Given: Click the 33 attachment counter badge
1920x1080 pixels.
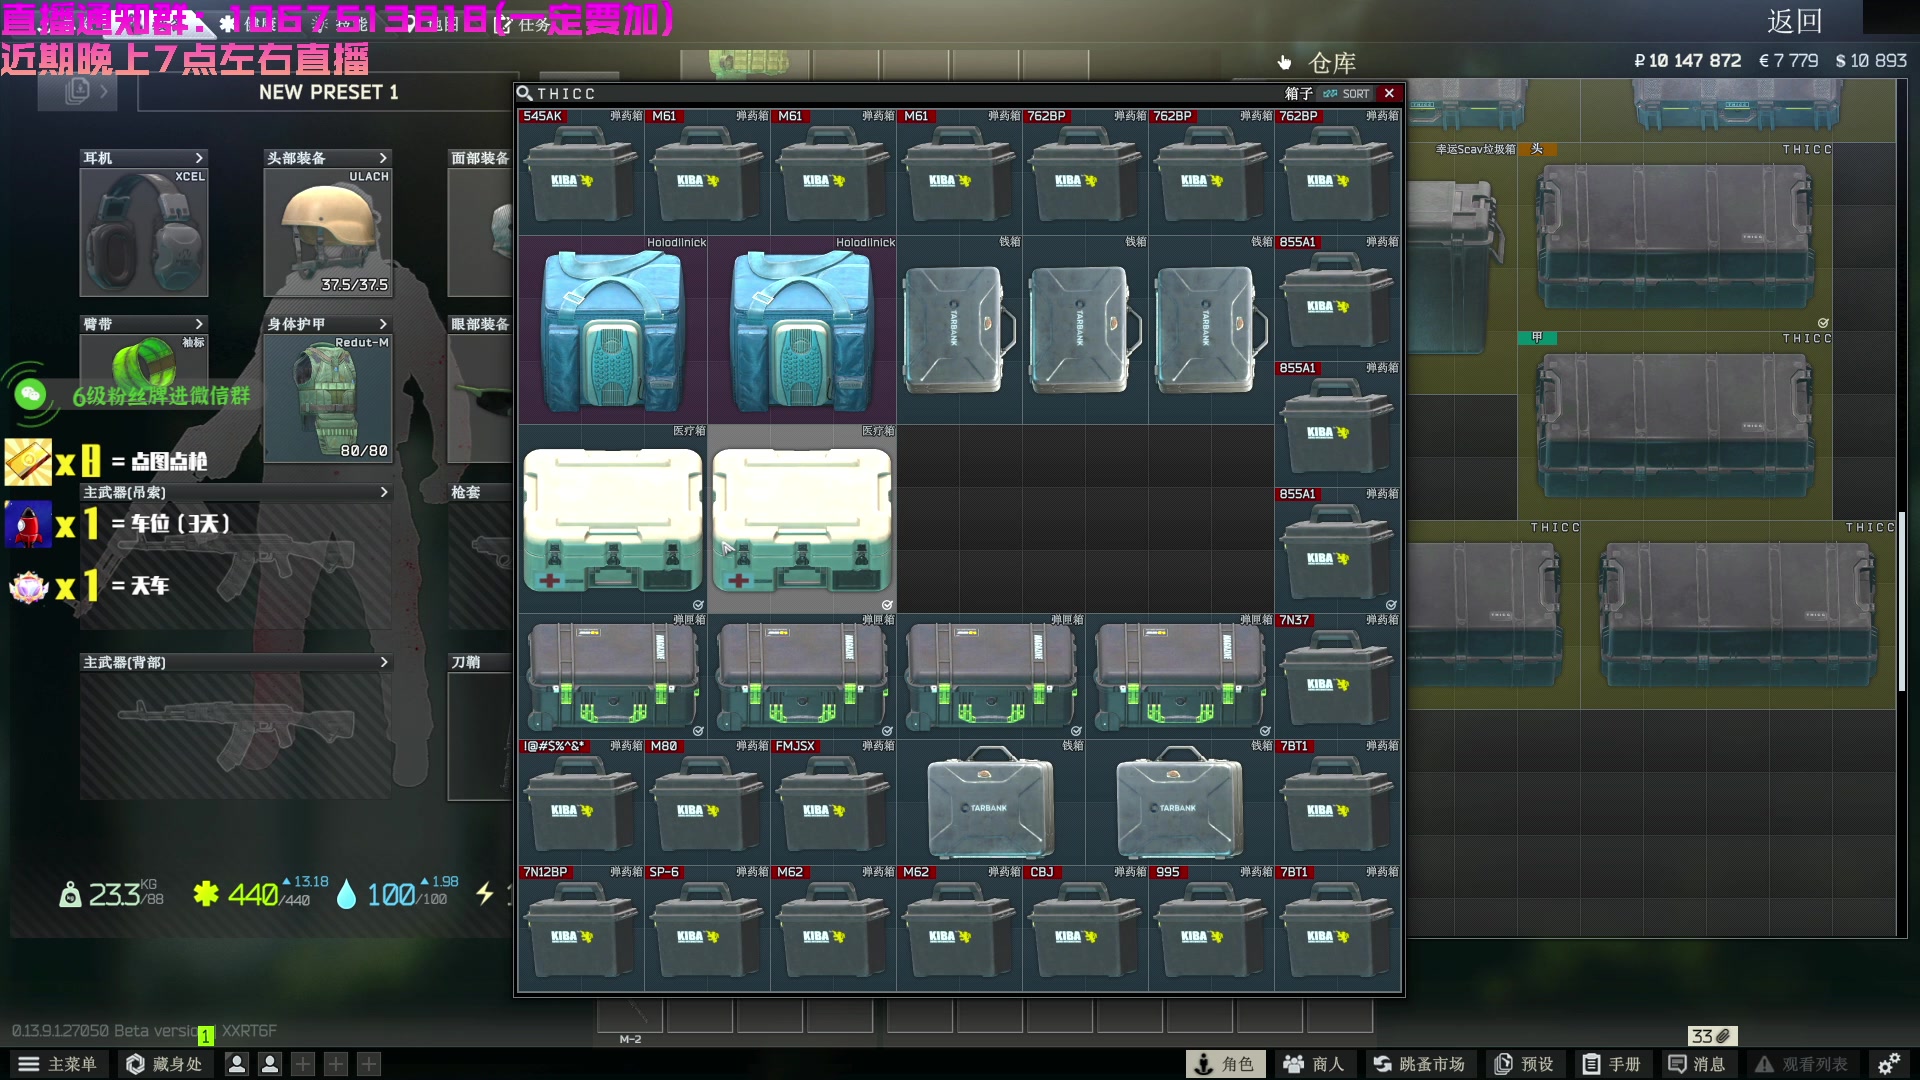Looking at the screenshot, I should (1712, 1036).
